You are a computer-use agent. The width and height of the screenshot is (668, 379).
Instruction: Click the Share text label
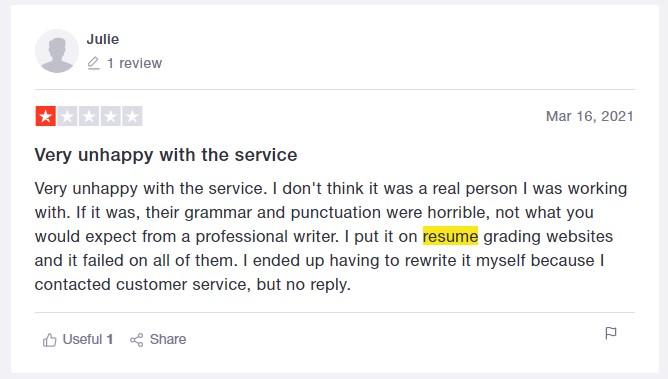(168, 339)
